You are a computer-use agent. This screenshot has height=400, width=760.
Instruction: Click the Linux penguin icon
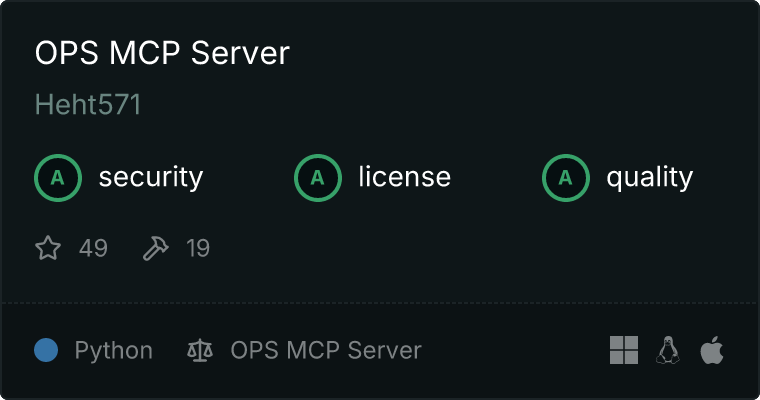[x=668, y=350]
